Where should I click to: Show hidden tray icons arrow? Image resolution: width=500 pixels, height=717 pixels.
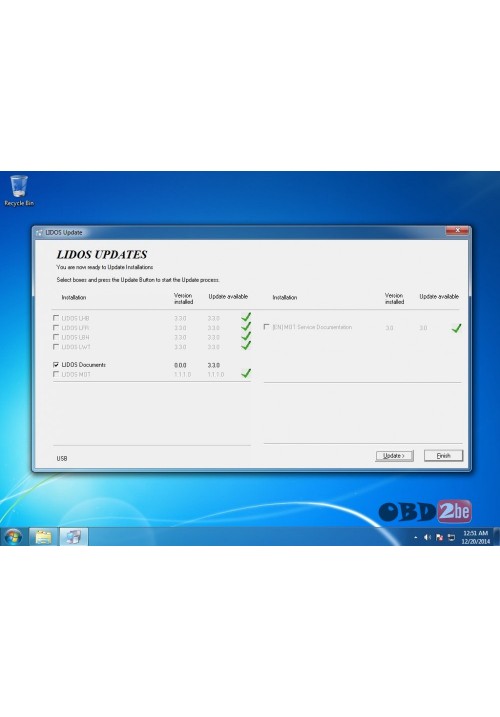(415, 537)
